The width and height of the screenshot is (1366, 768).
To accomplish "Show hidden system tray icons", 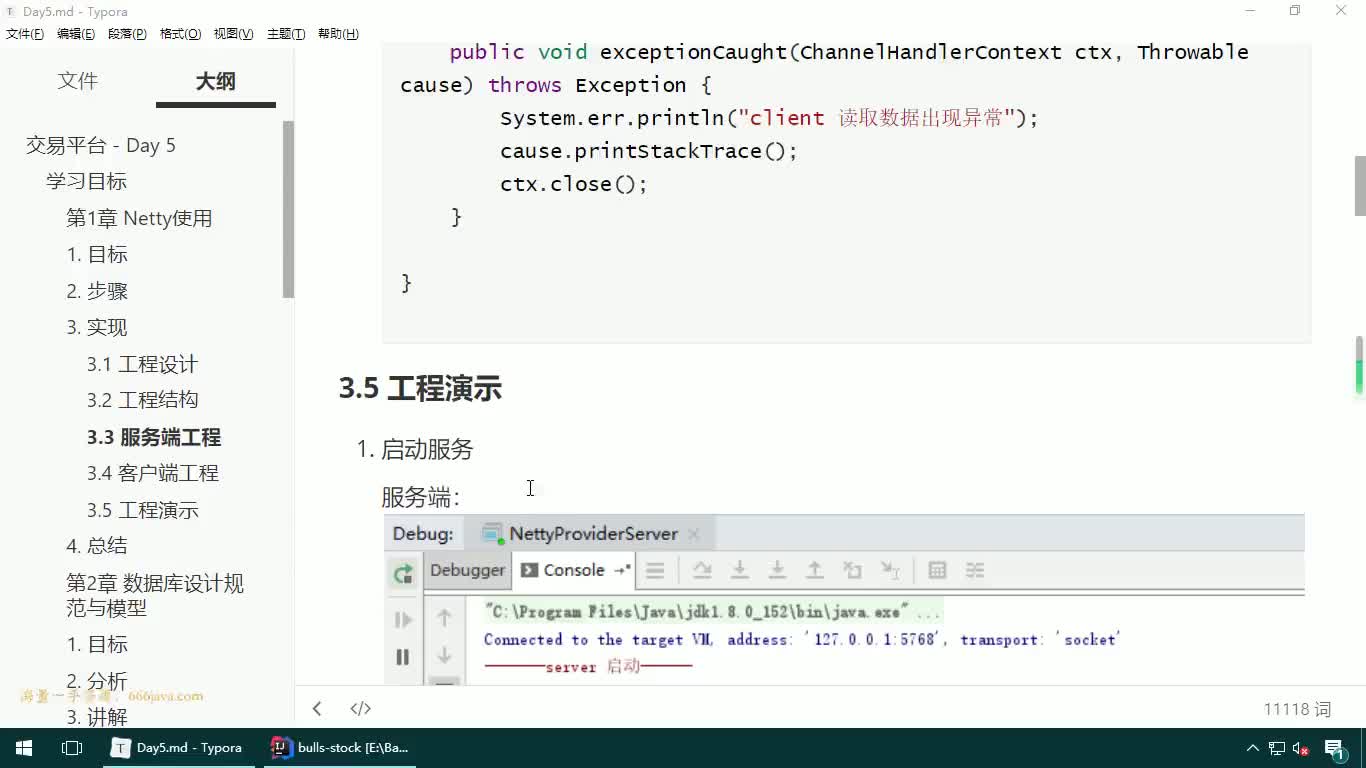I will point(1252,748).
